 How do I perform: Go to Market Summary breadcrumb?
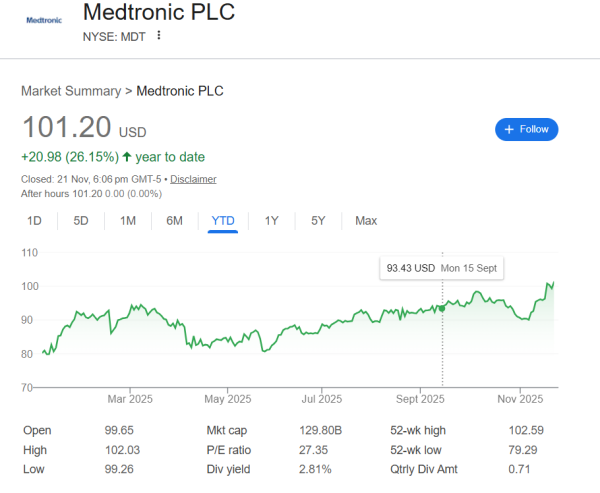pos(70,91)
